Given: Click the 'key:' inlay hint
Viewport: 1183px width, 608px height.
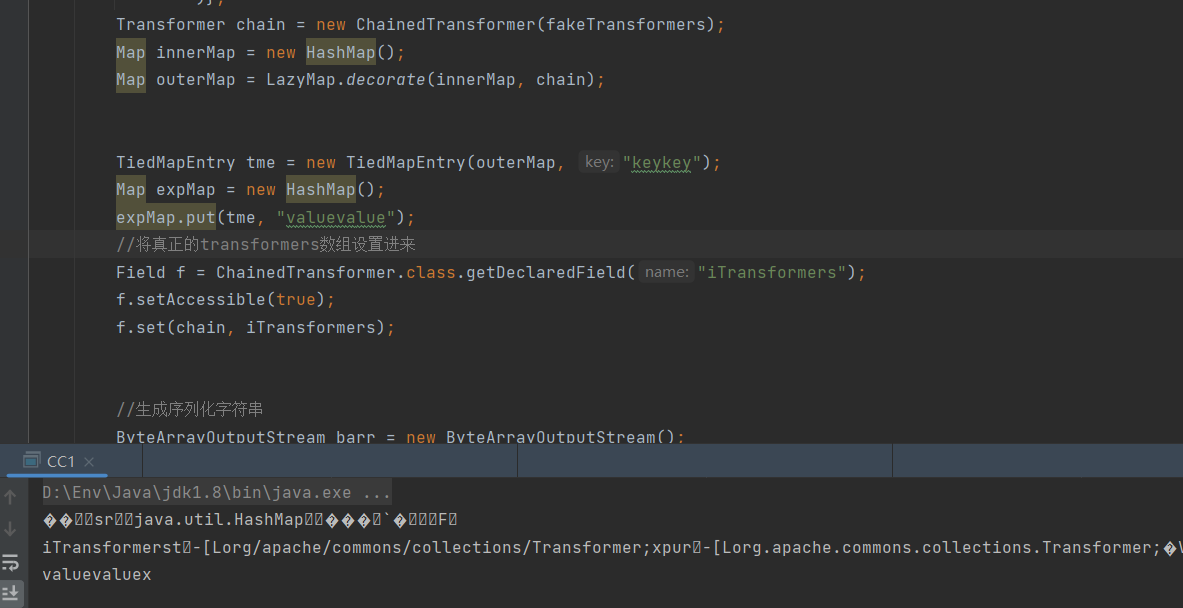Looking at the screenshot, I should (599, 162).
